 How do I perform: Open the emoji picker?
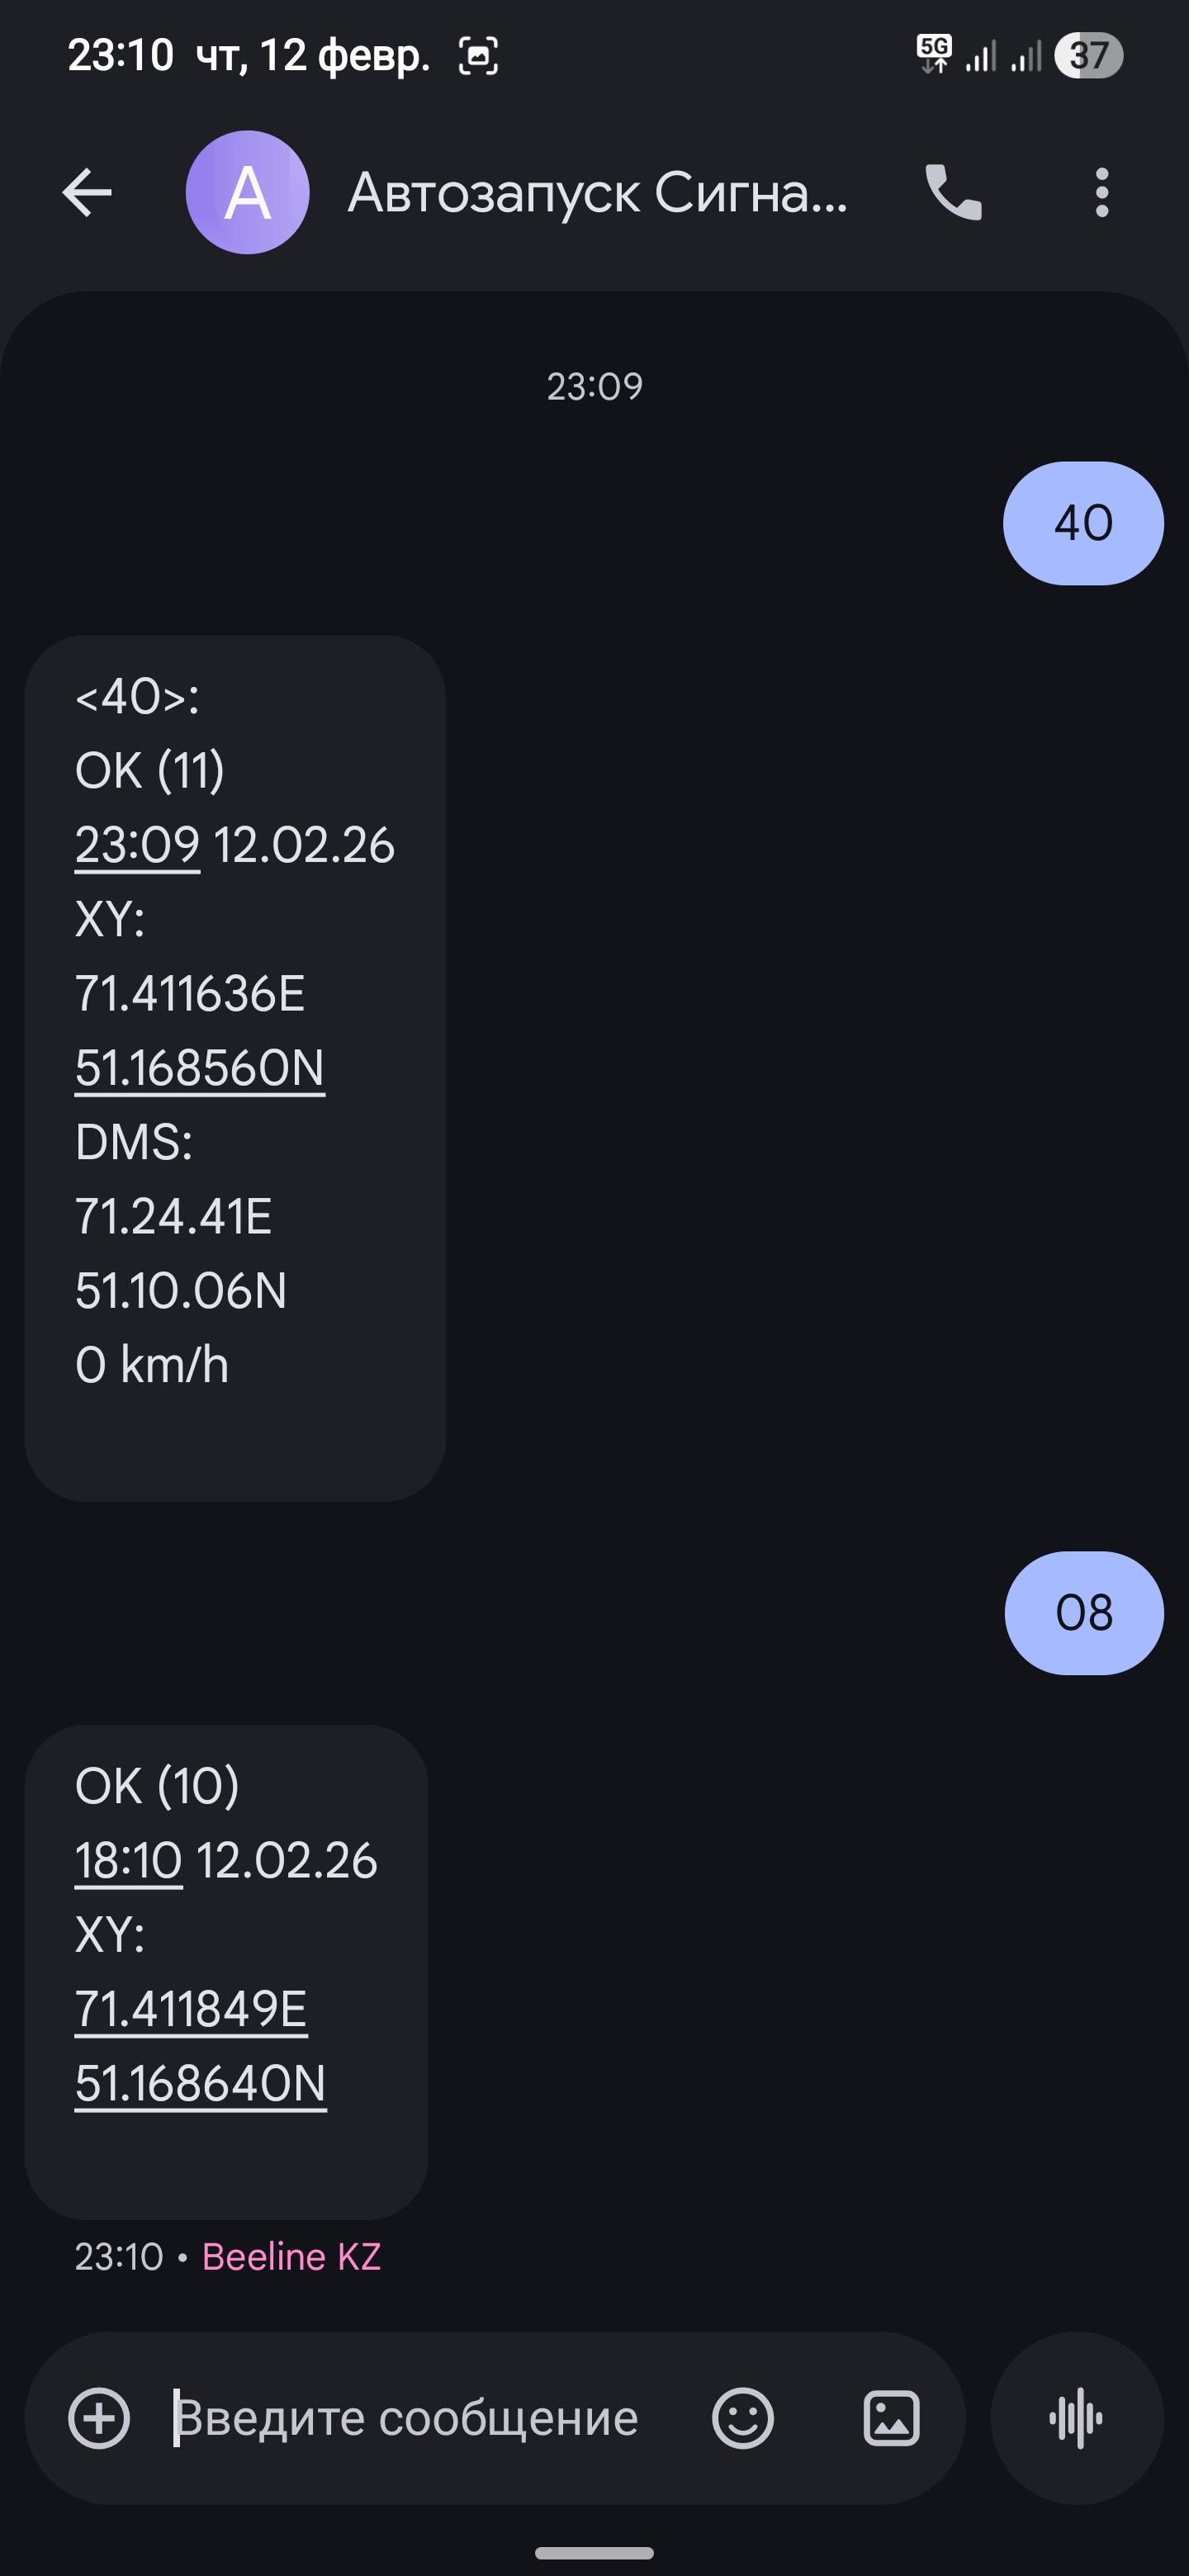pos(742,2418)
